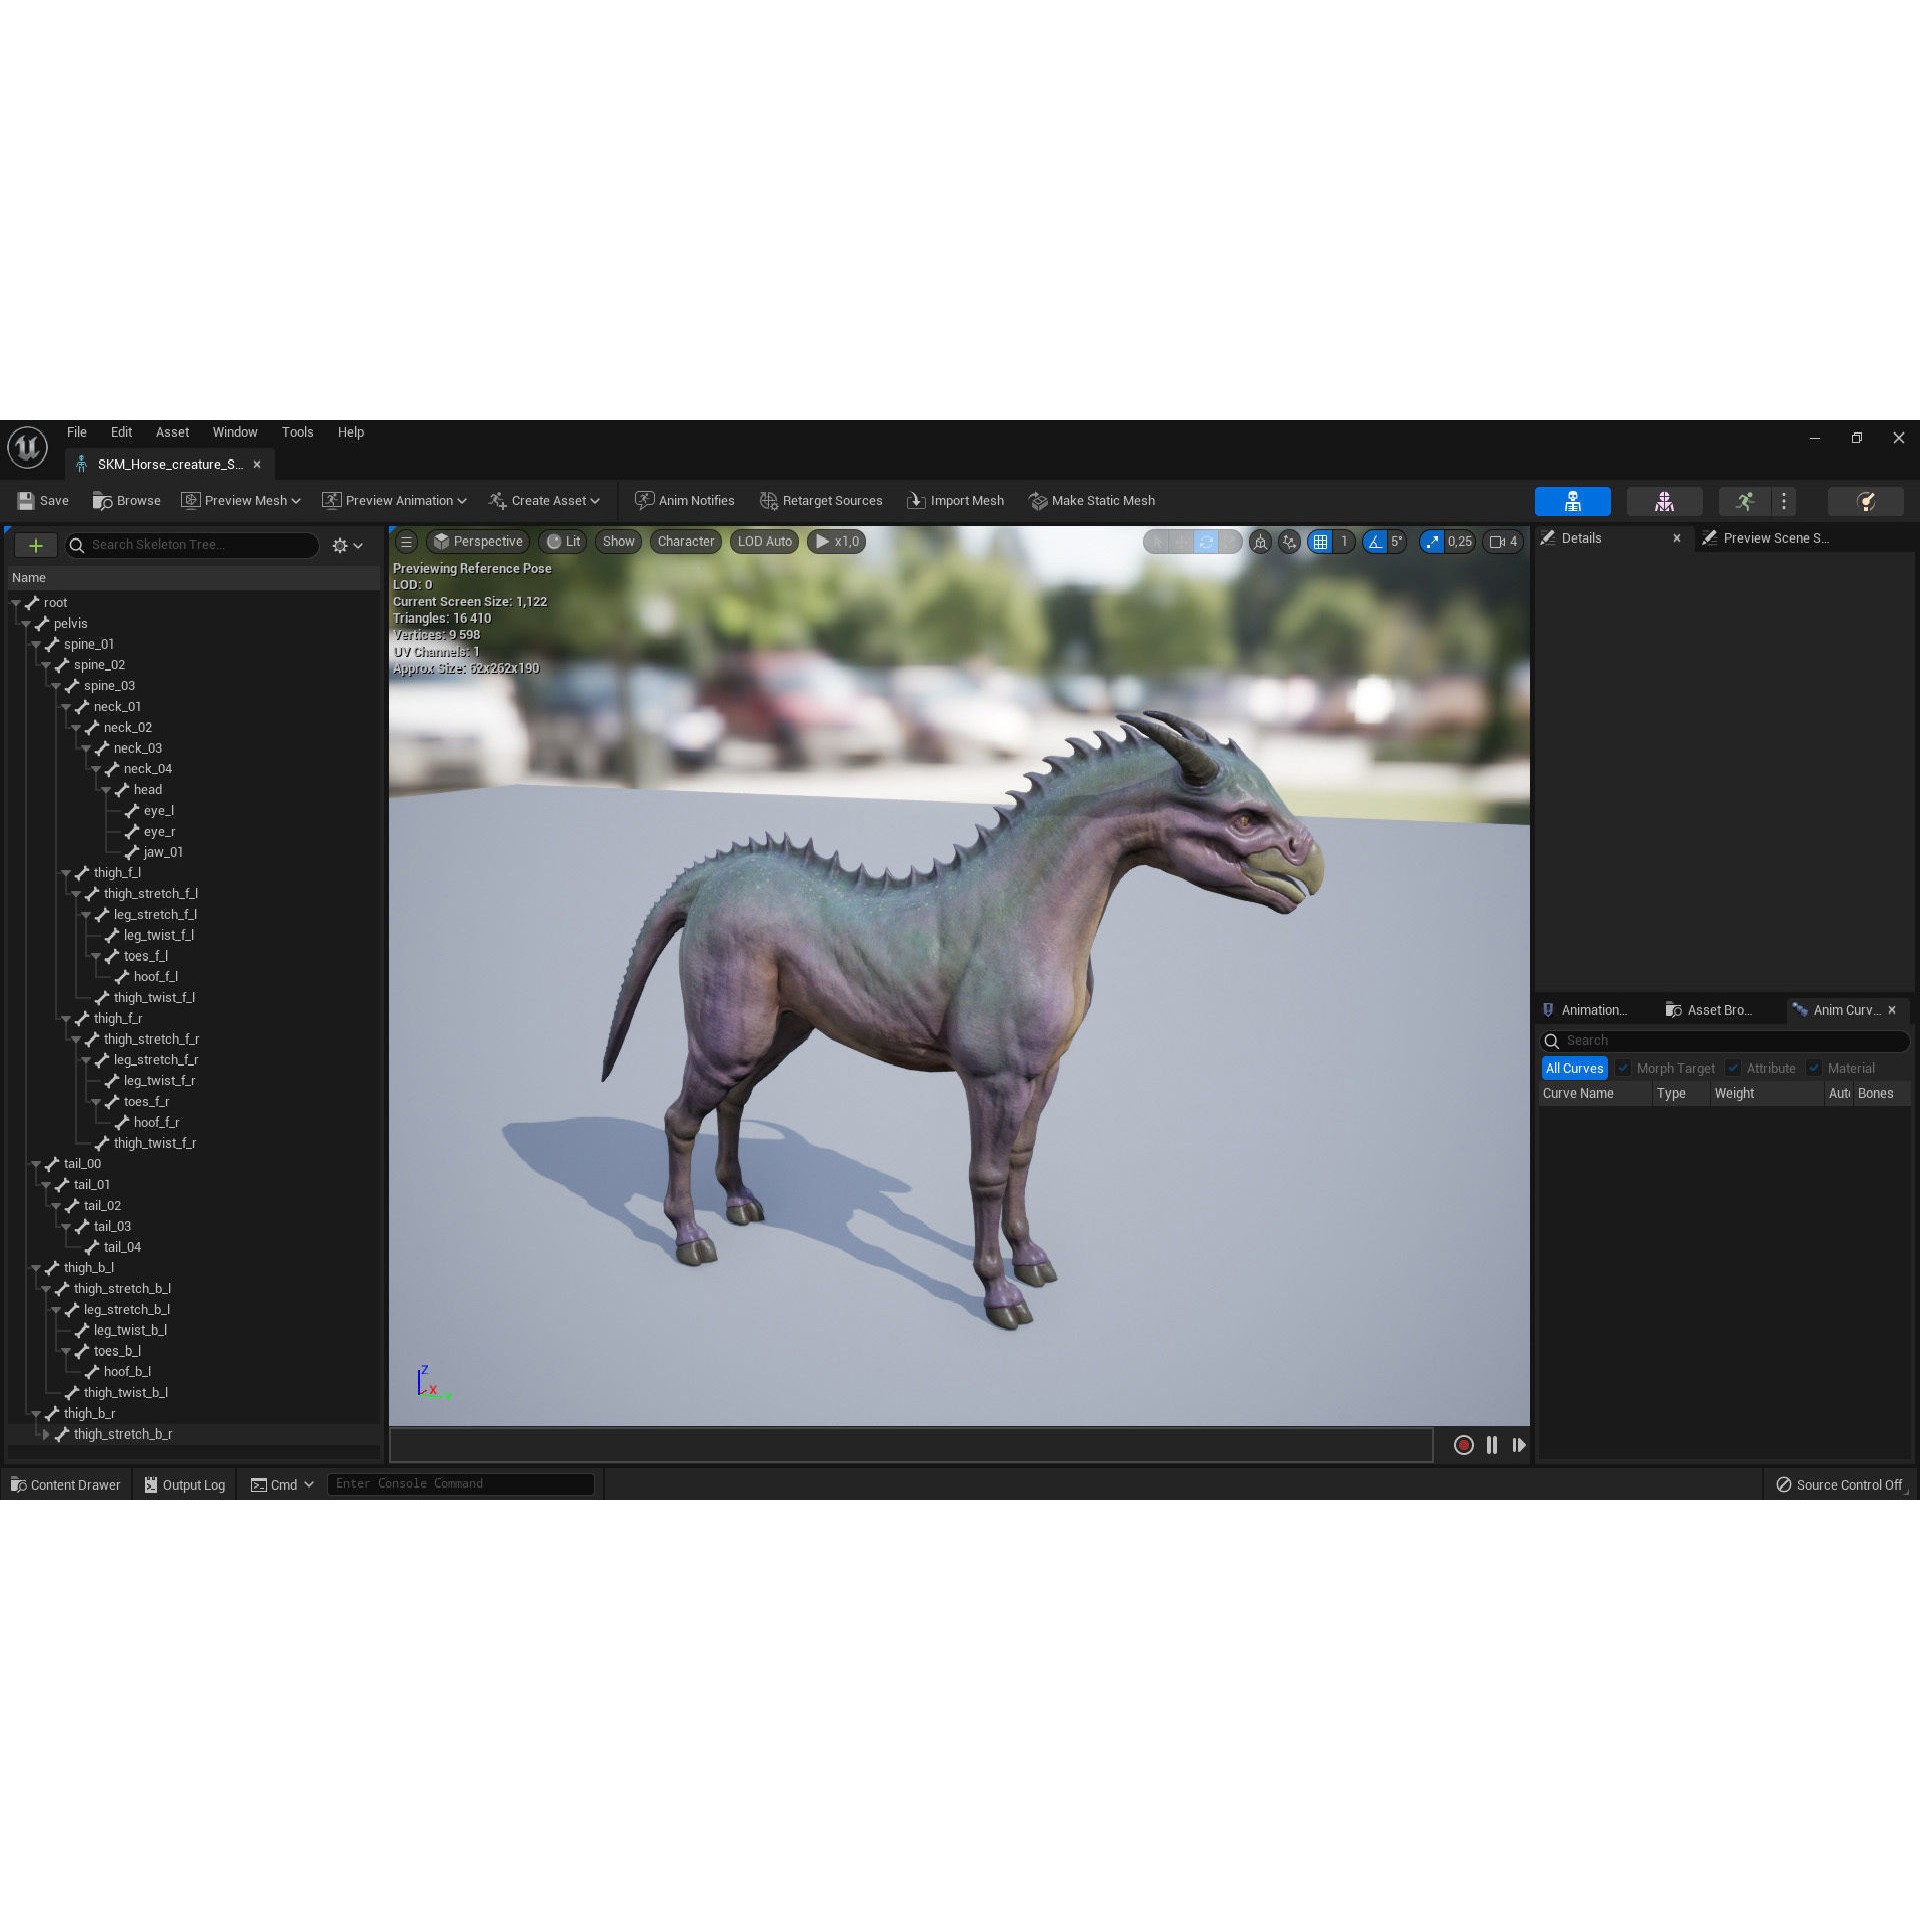This screenshot has height=1920, width=1920.
Task: Disable the Material curves checkbox
Action: pos(1815,1068)
